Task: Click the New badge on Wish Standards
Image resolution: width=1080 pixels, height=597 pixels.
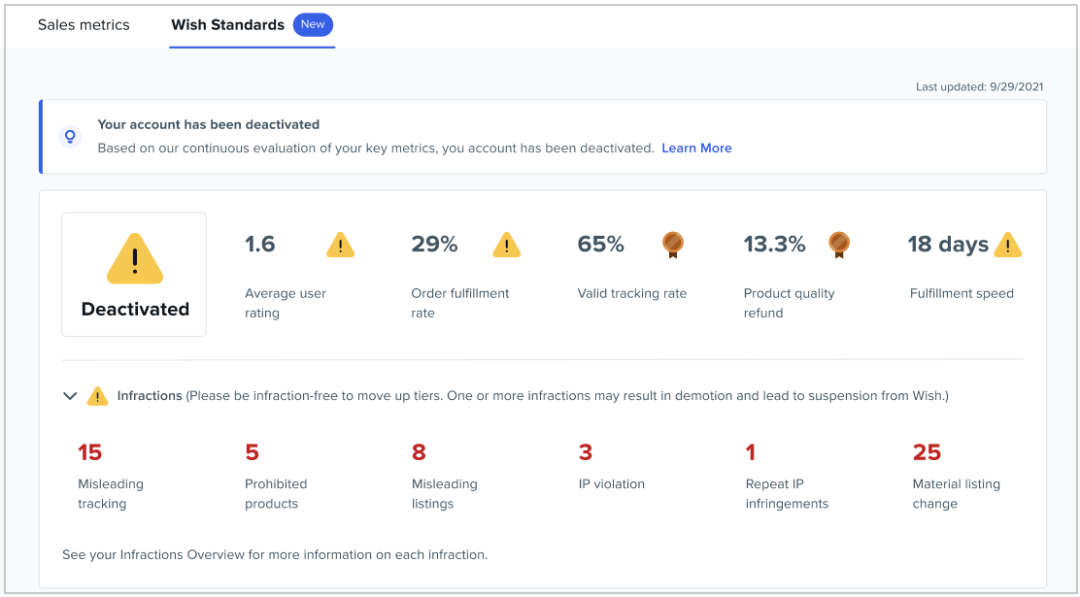Action: coord(313,25)
